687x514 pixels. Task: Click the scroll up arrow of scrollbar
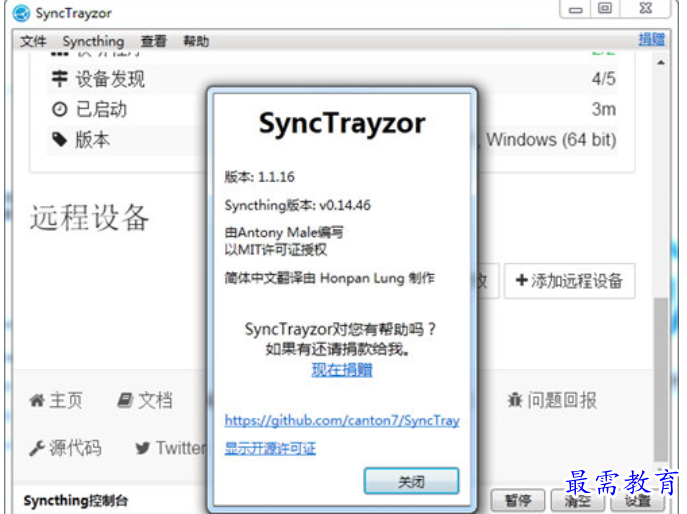pyautogui.click(x=661, y=62)
